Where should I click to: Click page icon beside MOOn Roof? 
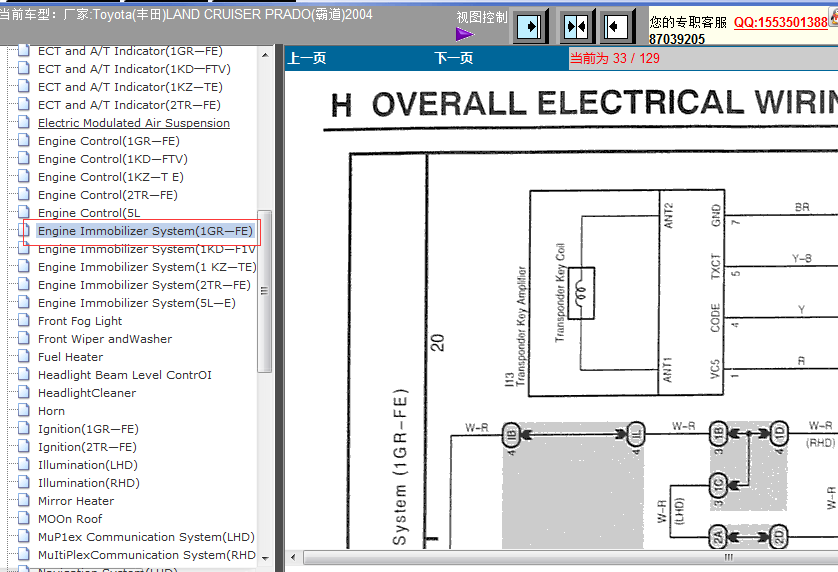pos(24,518)
